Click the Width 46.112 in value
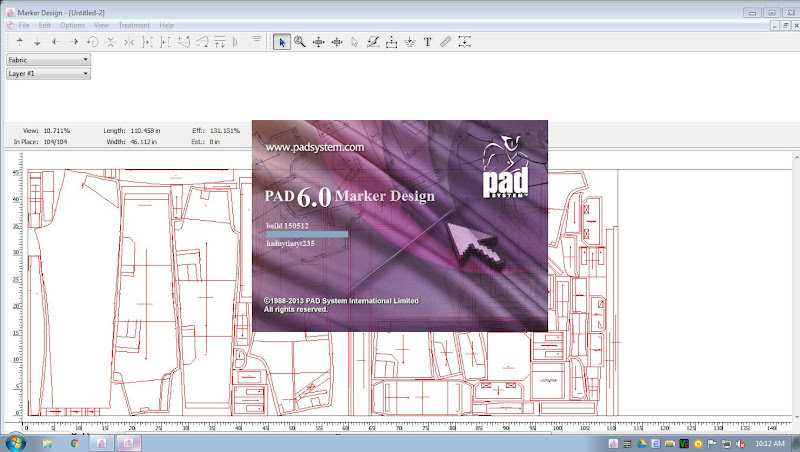This screenshot has height=452, width=800. pyautogui.click(x=143, y=142)
